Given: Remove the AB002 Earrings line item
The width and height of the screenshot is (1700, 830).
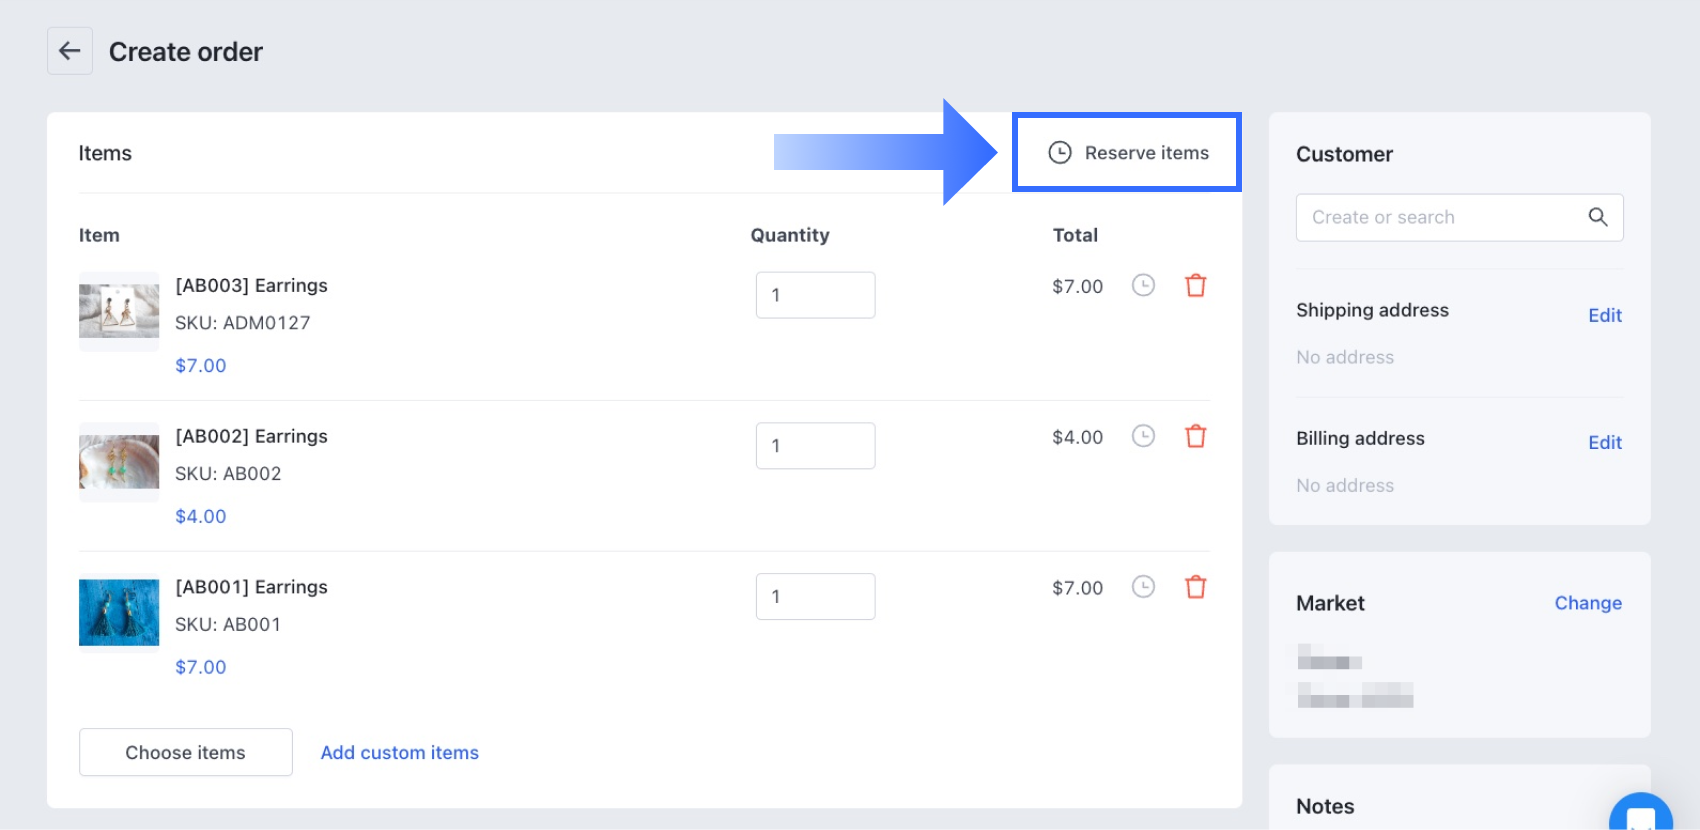Looking at the screenshot, I should click(x=1195, y=436).
